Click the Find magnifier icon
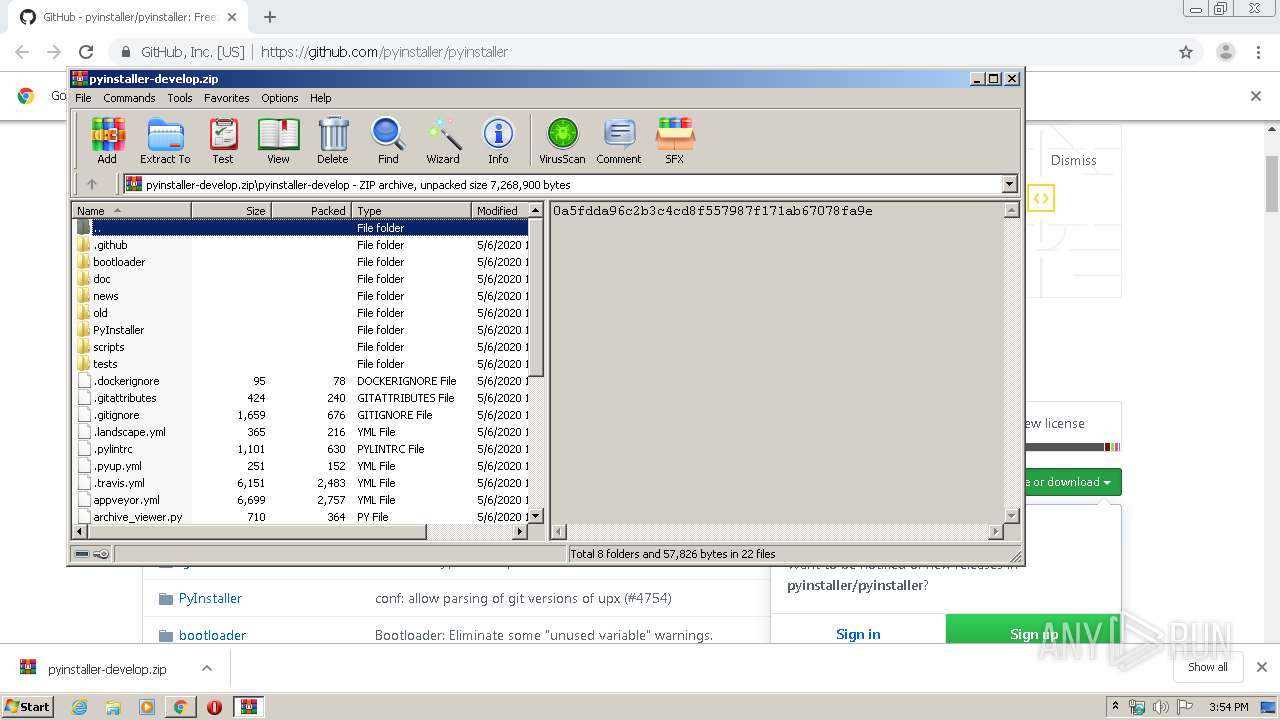This screenshot has height=720, width=1280. click(388, 141)
